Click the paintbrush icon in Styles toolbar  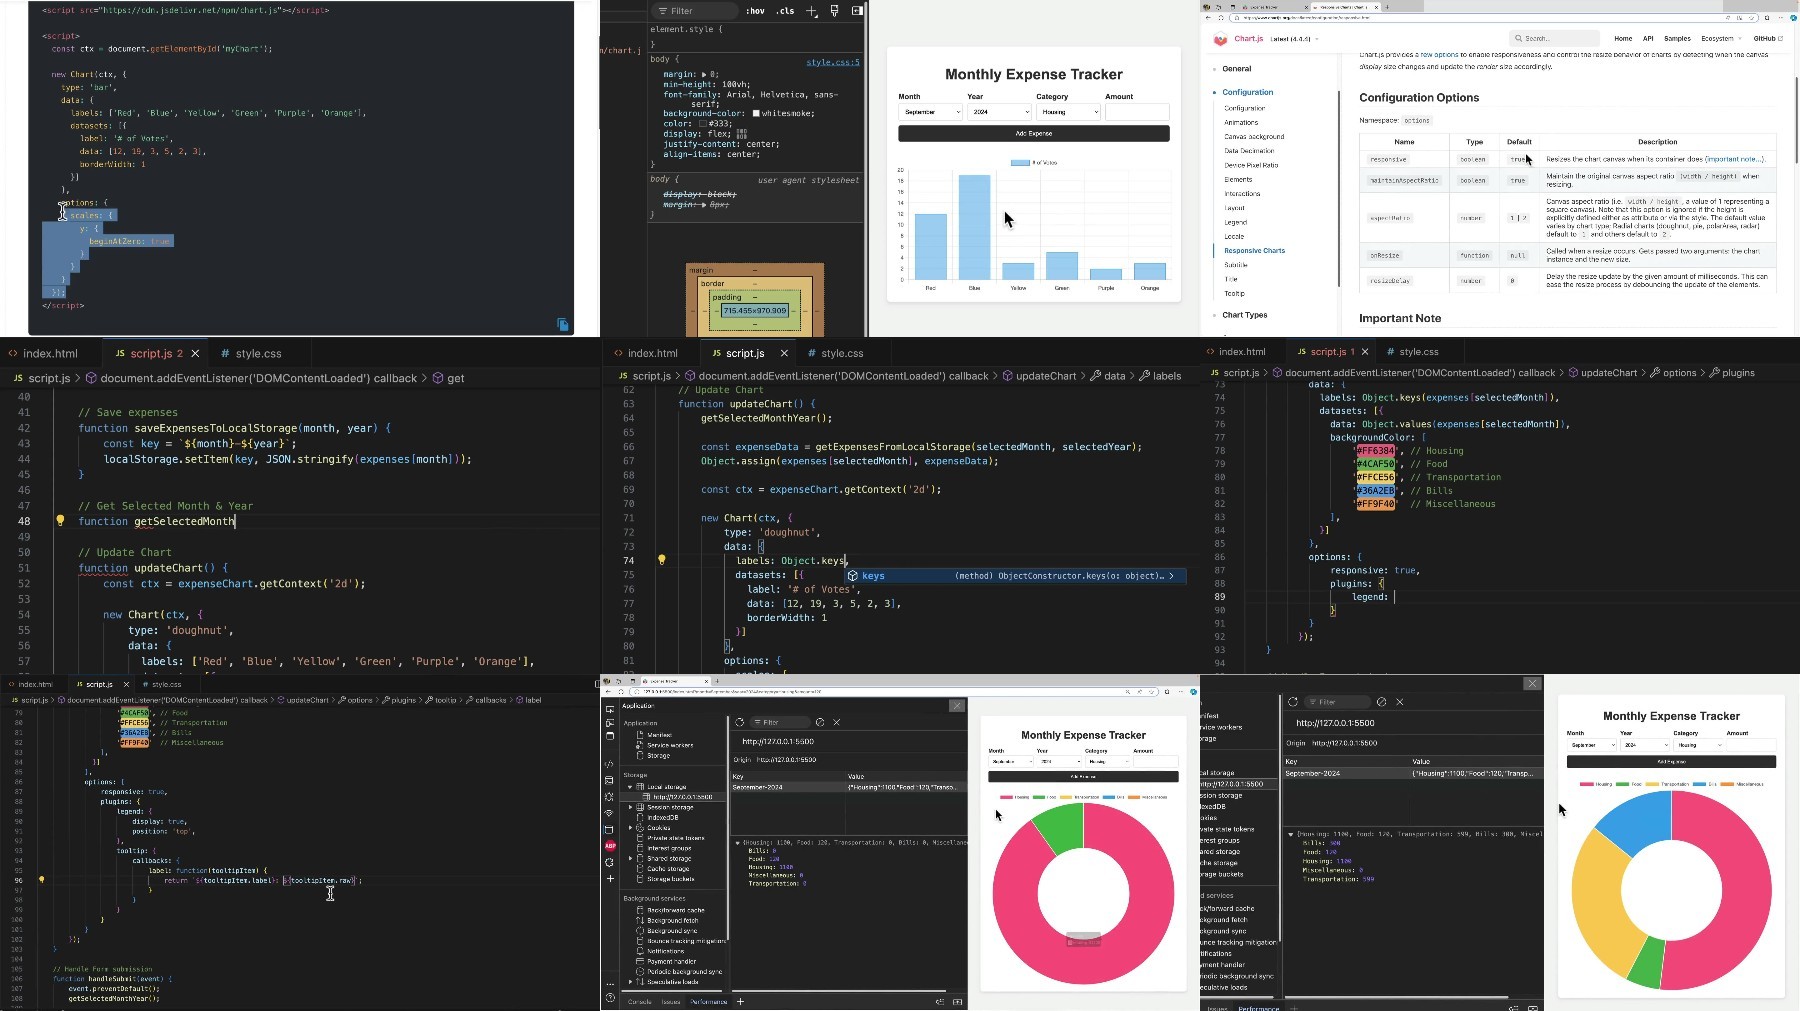click(x=835, y=11)
